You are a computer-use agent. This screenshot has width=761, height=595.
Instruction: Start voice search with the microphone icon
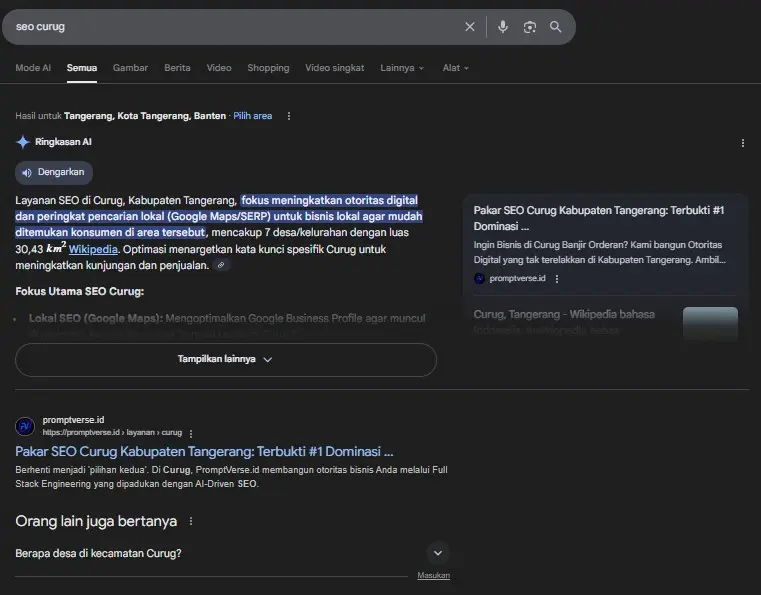[503, 27]
